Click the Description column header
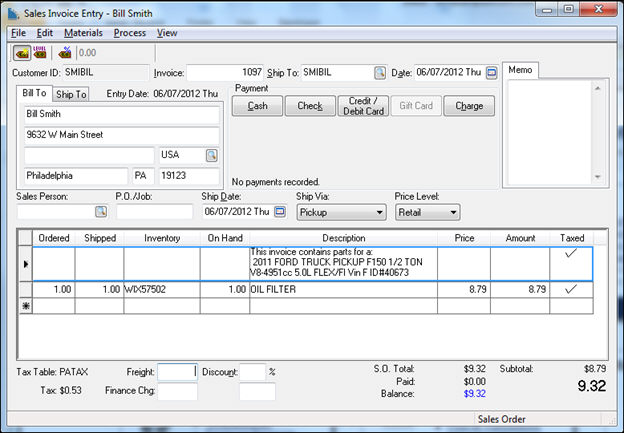This screenshot has height=433, width=624. [344, 238]
